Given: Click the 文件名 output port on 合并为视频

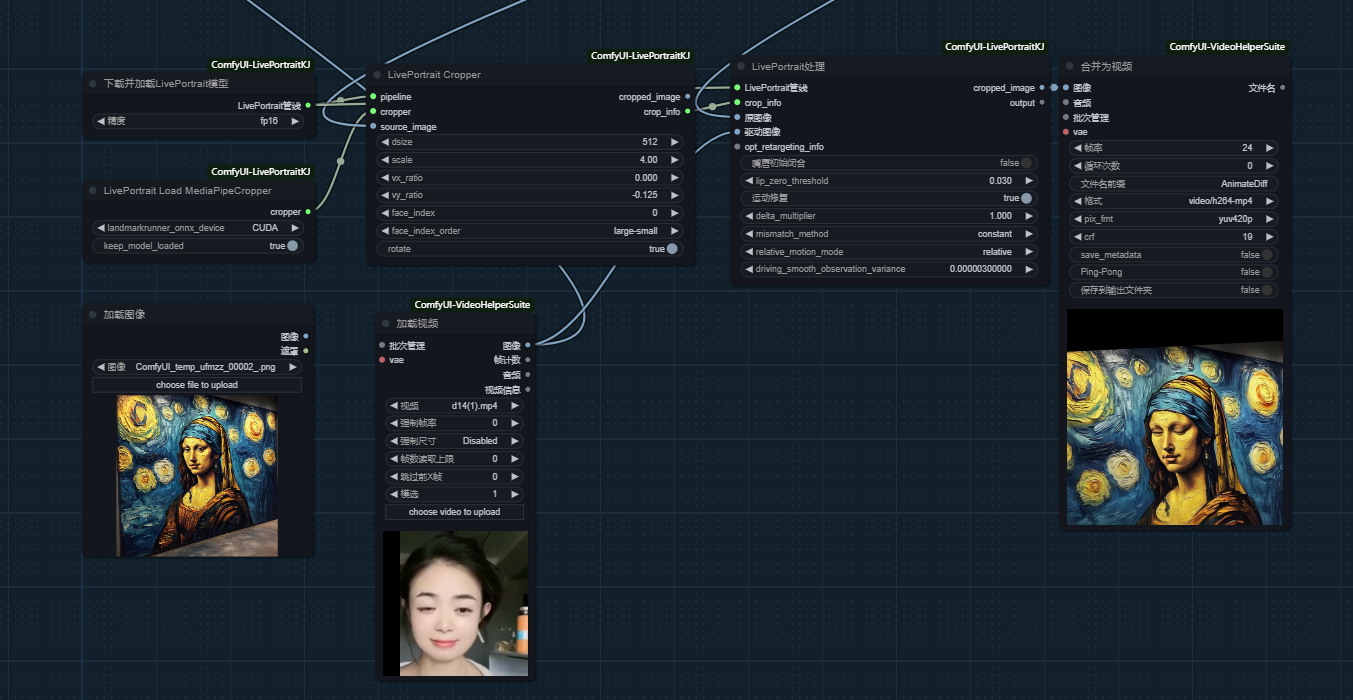Looking at the screenshot, I should click(x=1283, y=88).
